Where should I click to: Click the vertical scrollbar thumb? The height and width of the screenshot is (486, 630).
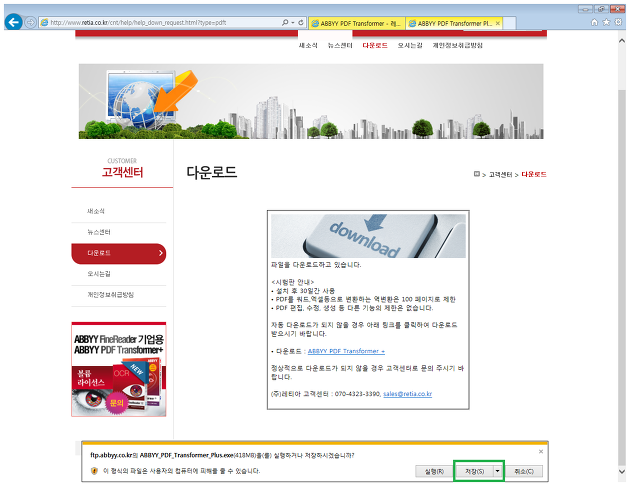pos(622,277)
